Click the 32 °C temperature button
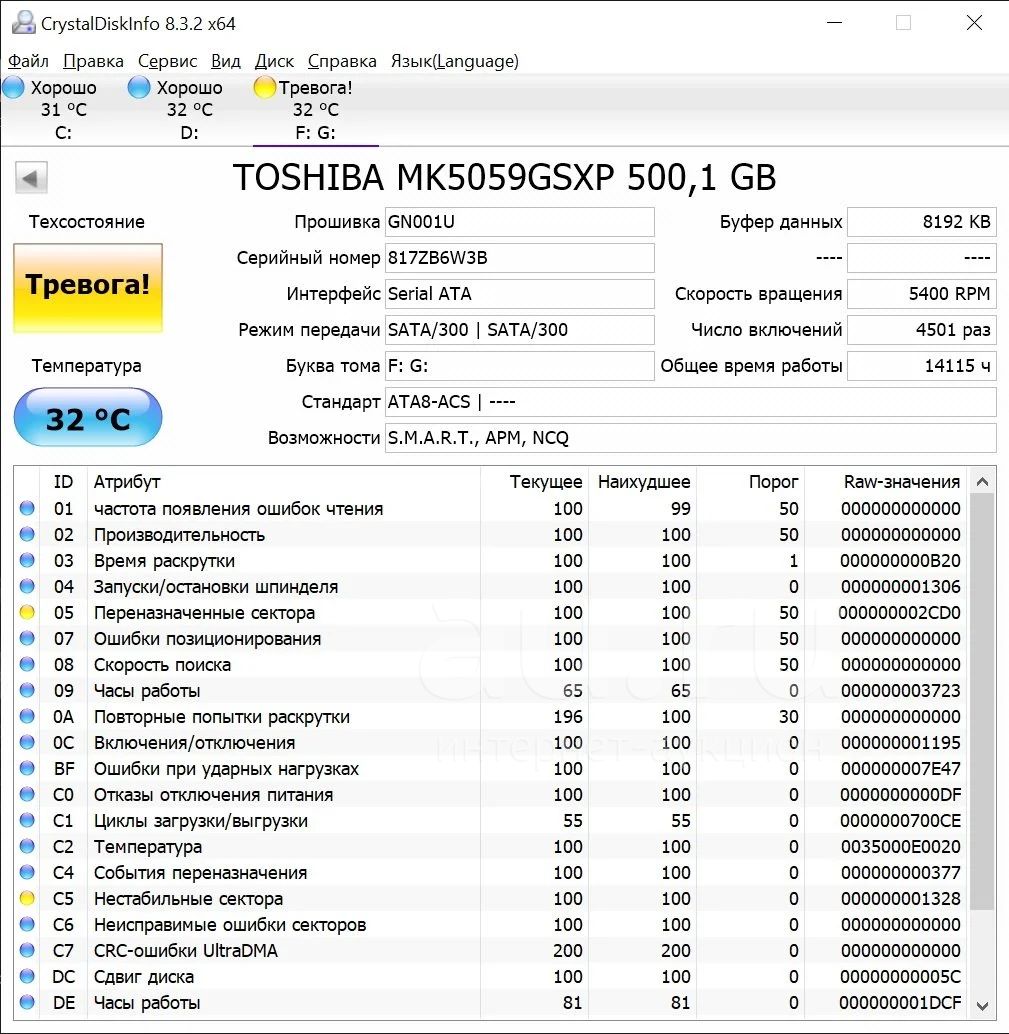Screen dimensions: 1009x1034 88,417
